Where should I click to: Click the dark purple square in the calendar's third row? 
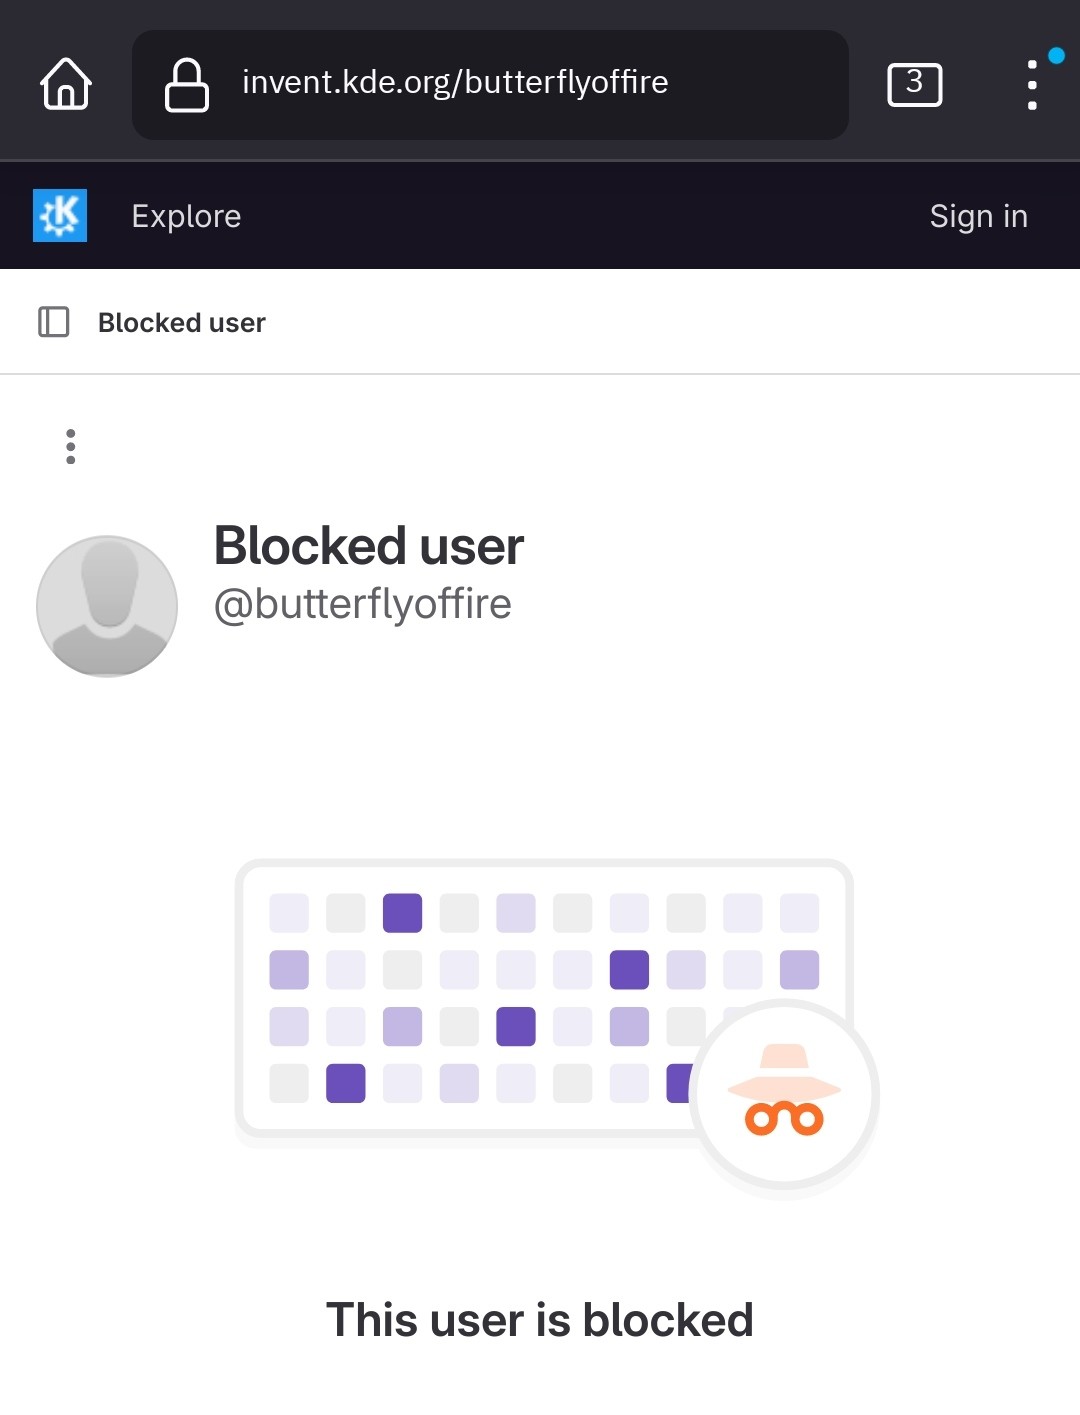tap(516, 1027)
